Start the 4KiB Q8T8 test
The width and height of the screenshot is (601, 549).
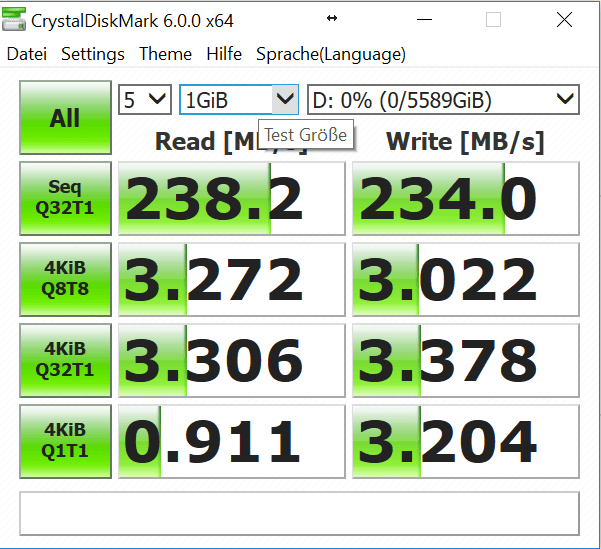[66, 279]
